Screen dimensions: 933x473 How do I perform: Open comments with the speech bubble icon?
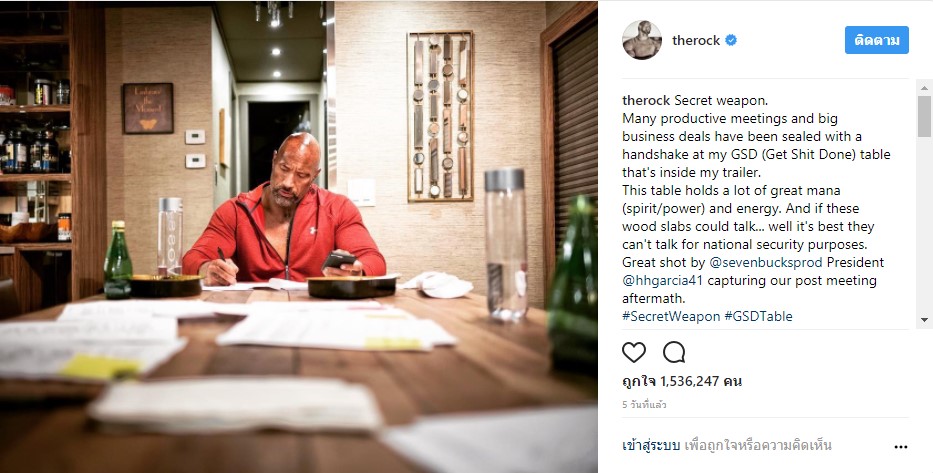[674, 352]
